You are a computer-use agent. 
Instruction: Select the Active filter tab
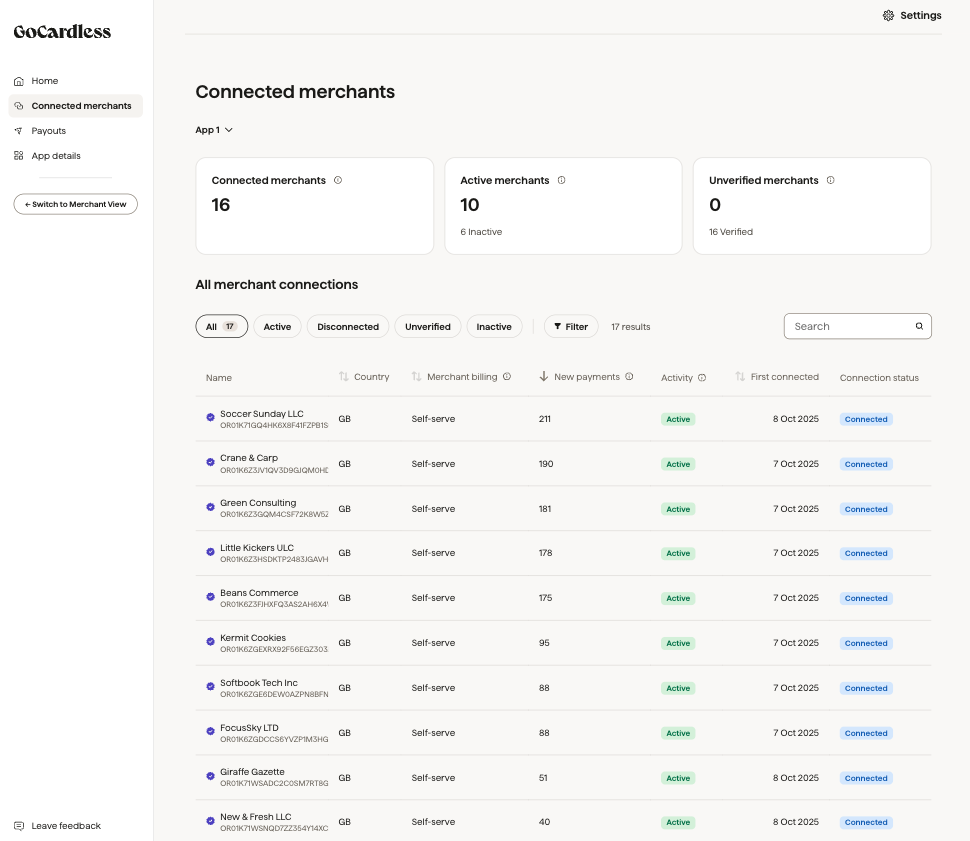[277, 327]
